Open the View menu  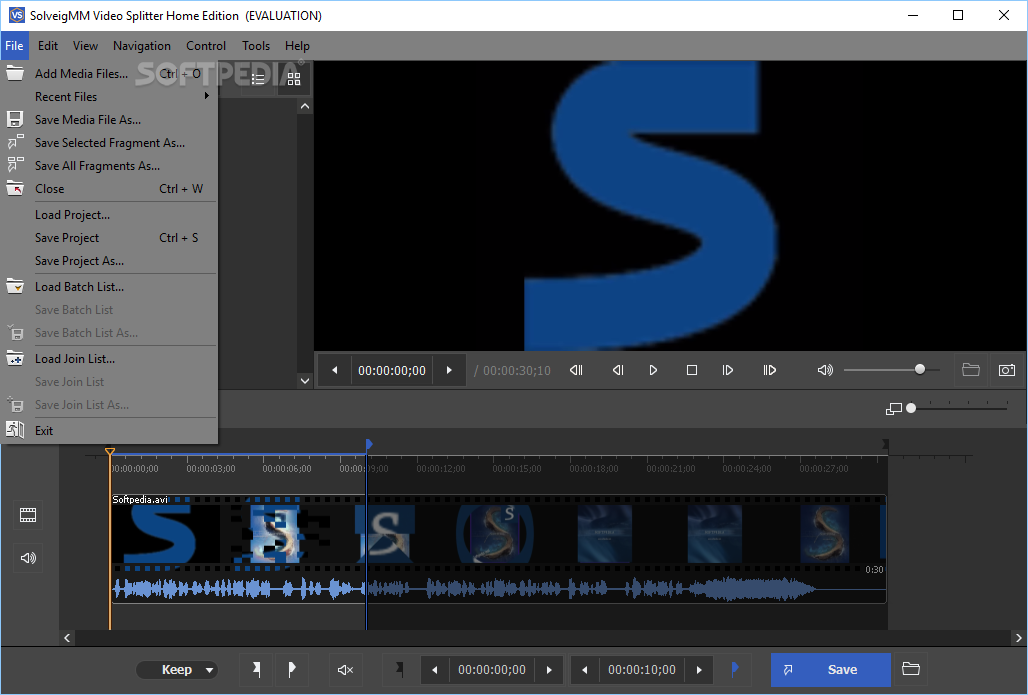coord(85,46)
